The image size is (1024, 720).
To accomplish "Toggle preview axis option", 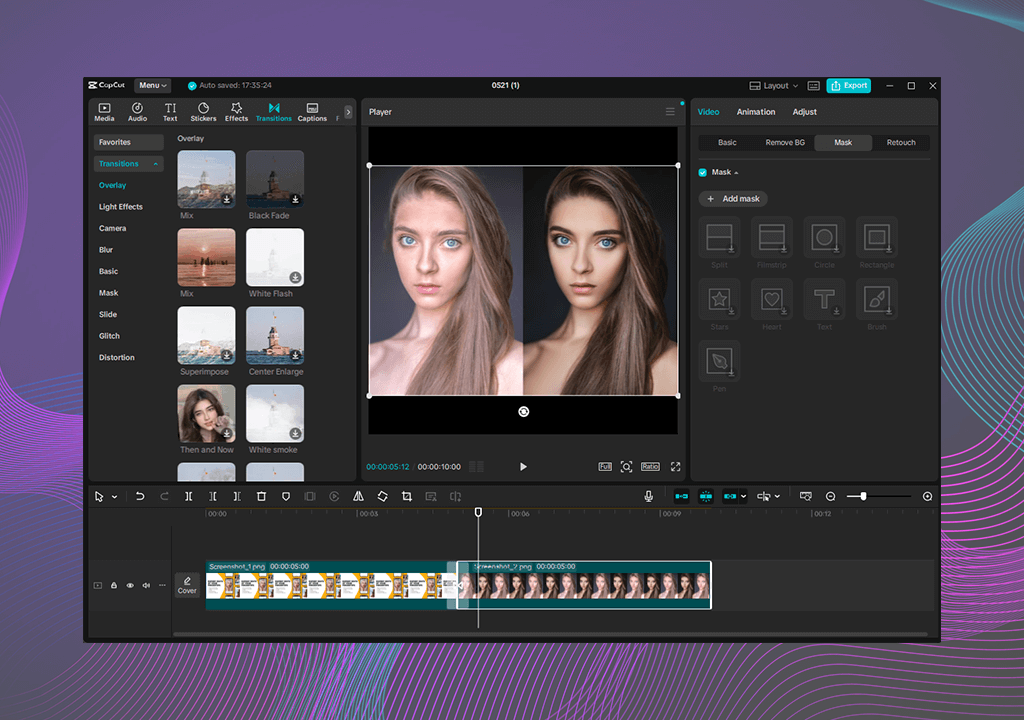I will click(763, 497).
